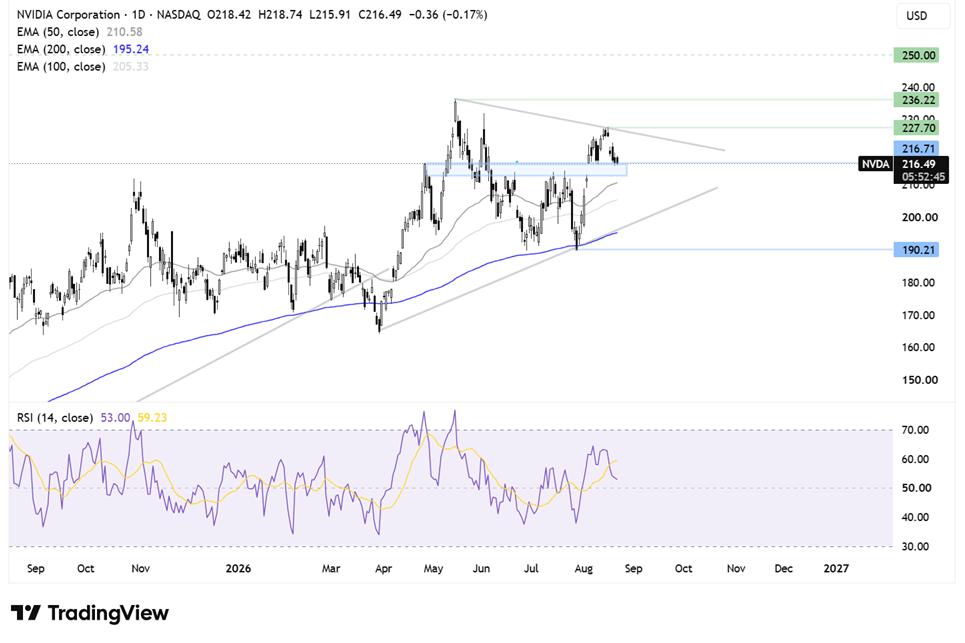The image size is (965, 643).
Task: Click the TradingView logo
Action: (x=90, y=613)
